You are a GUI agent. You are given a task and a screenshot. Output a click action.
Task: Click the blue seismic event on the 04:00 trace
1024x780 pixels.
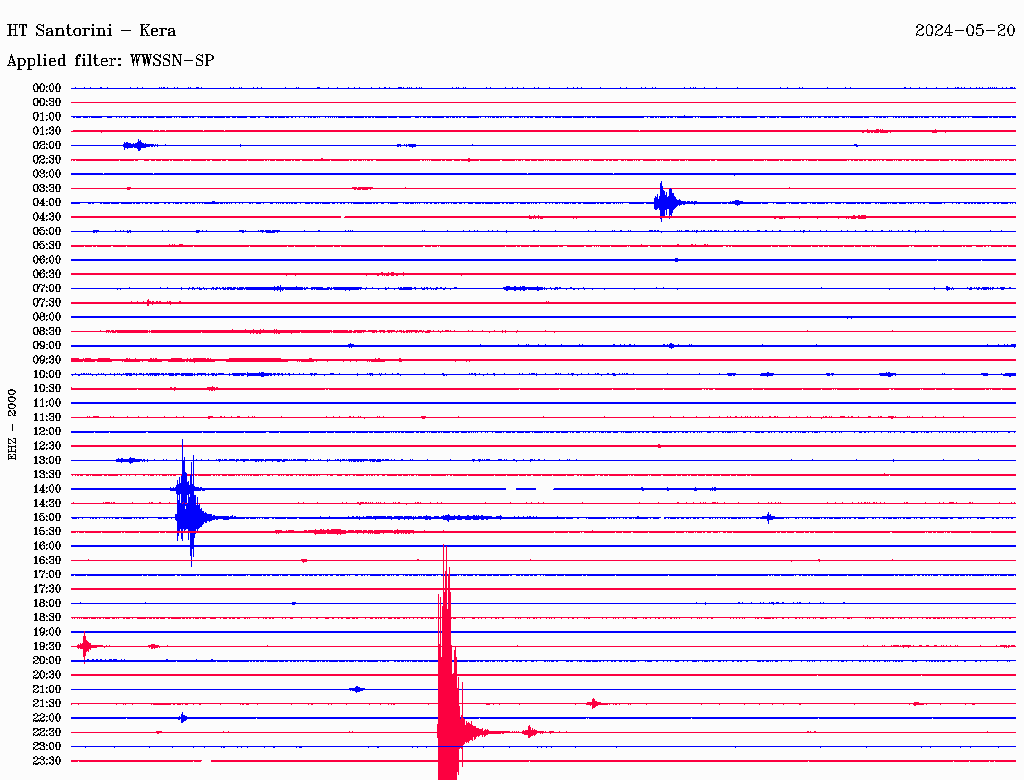[x=666, y=203]
